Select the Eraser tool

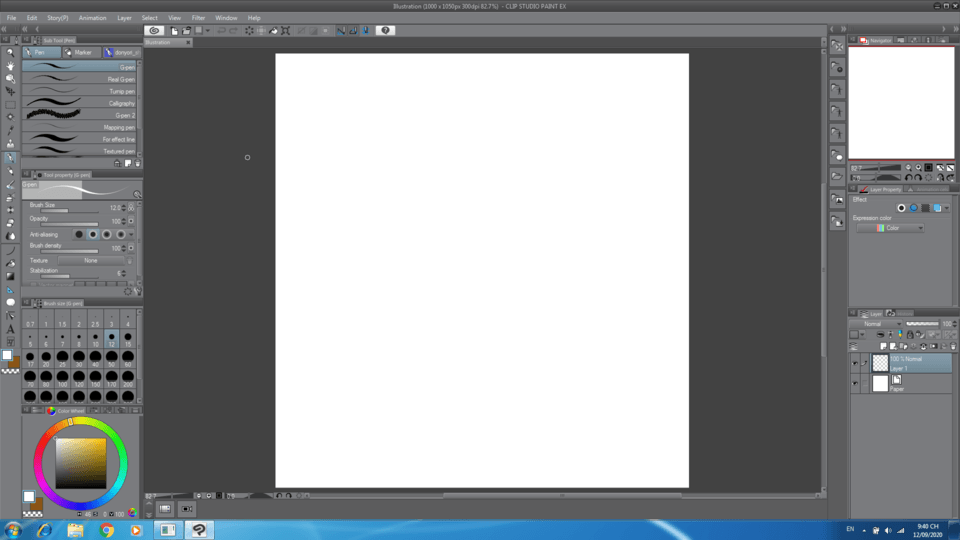pyautogui.click(x=10, y=223)
